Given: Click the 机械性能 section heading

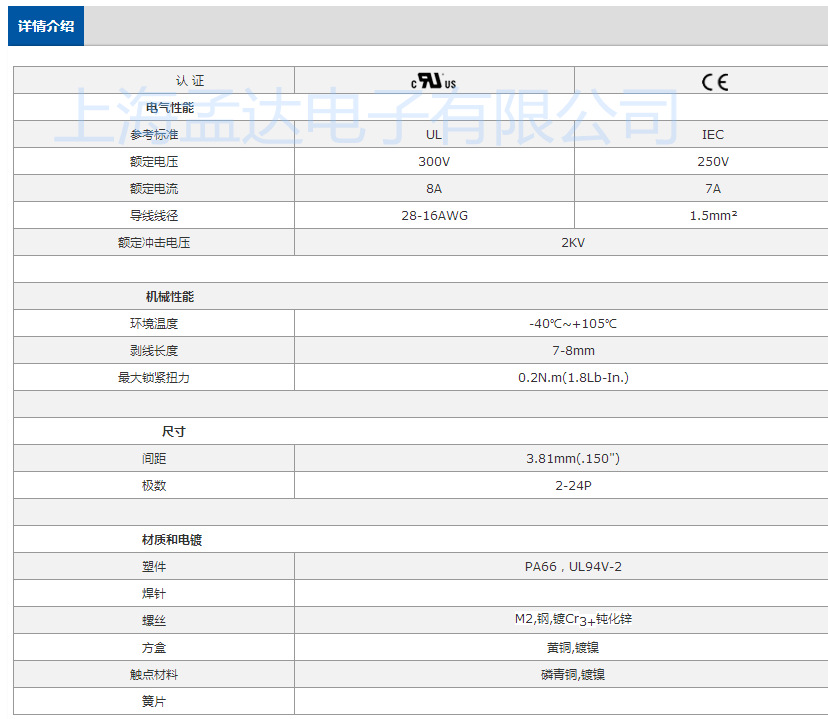Looking at the screenshot, I should tap(170, 297).
